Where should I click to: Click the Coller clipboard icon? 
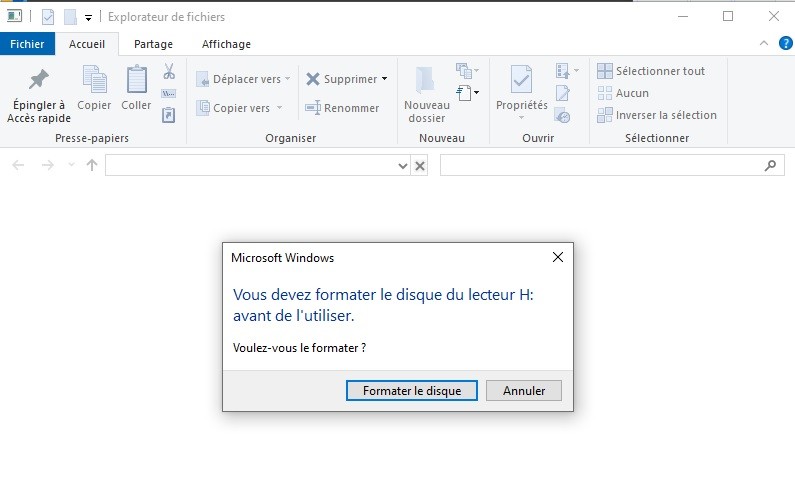pos(136,80)
